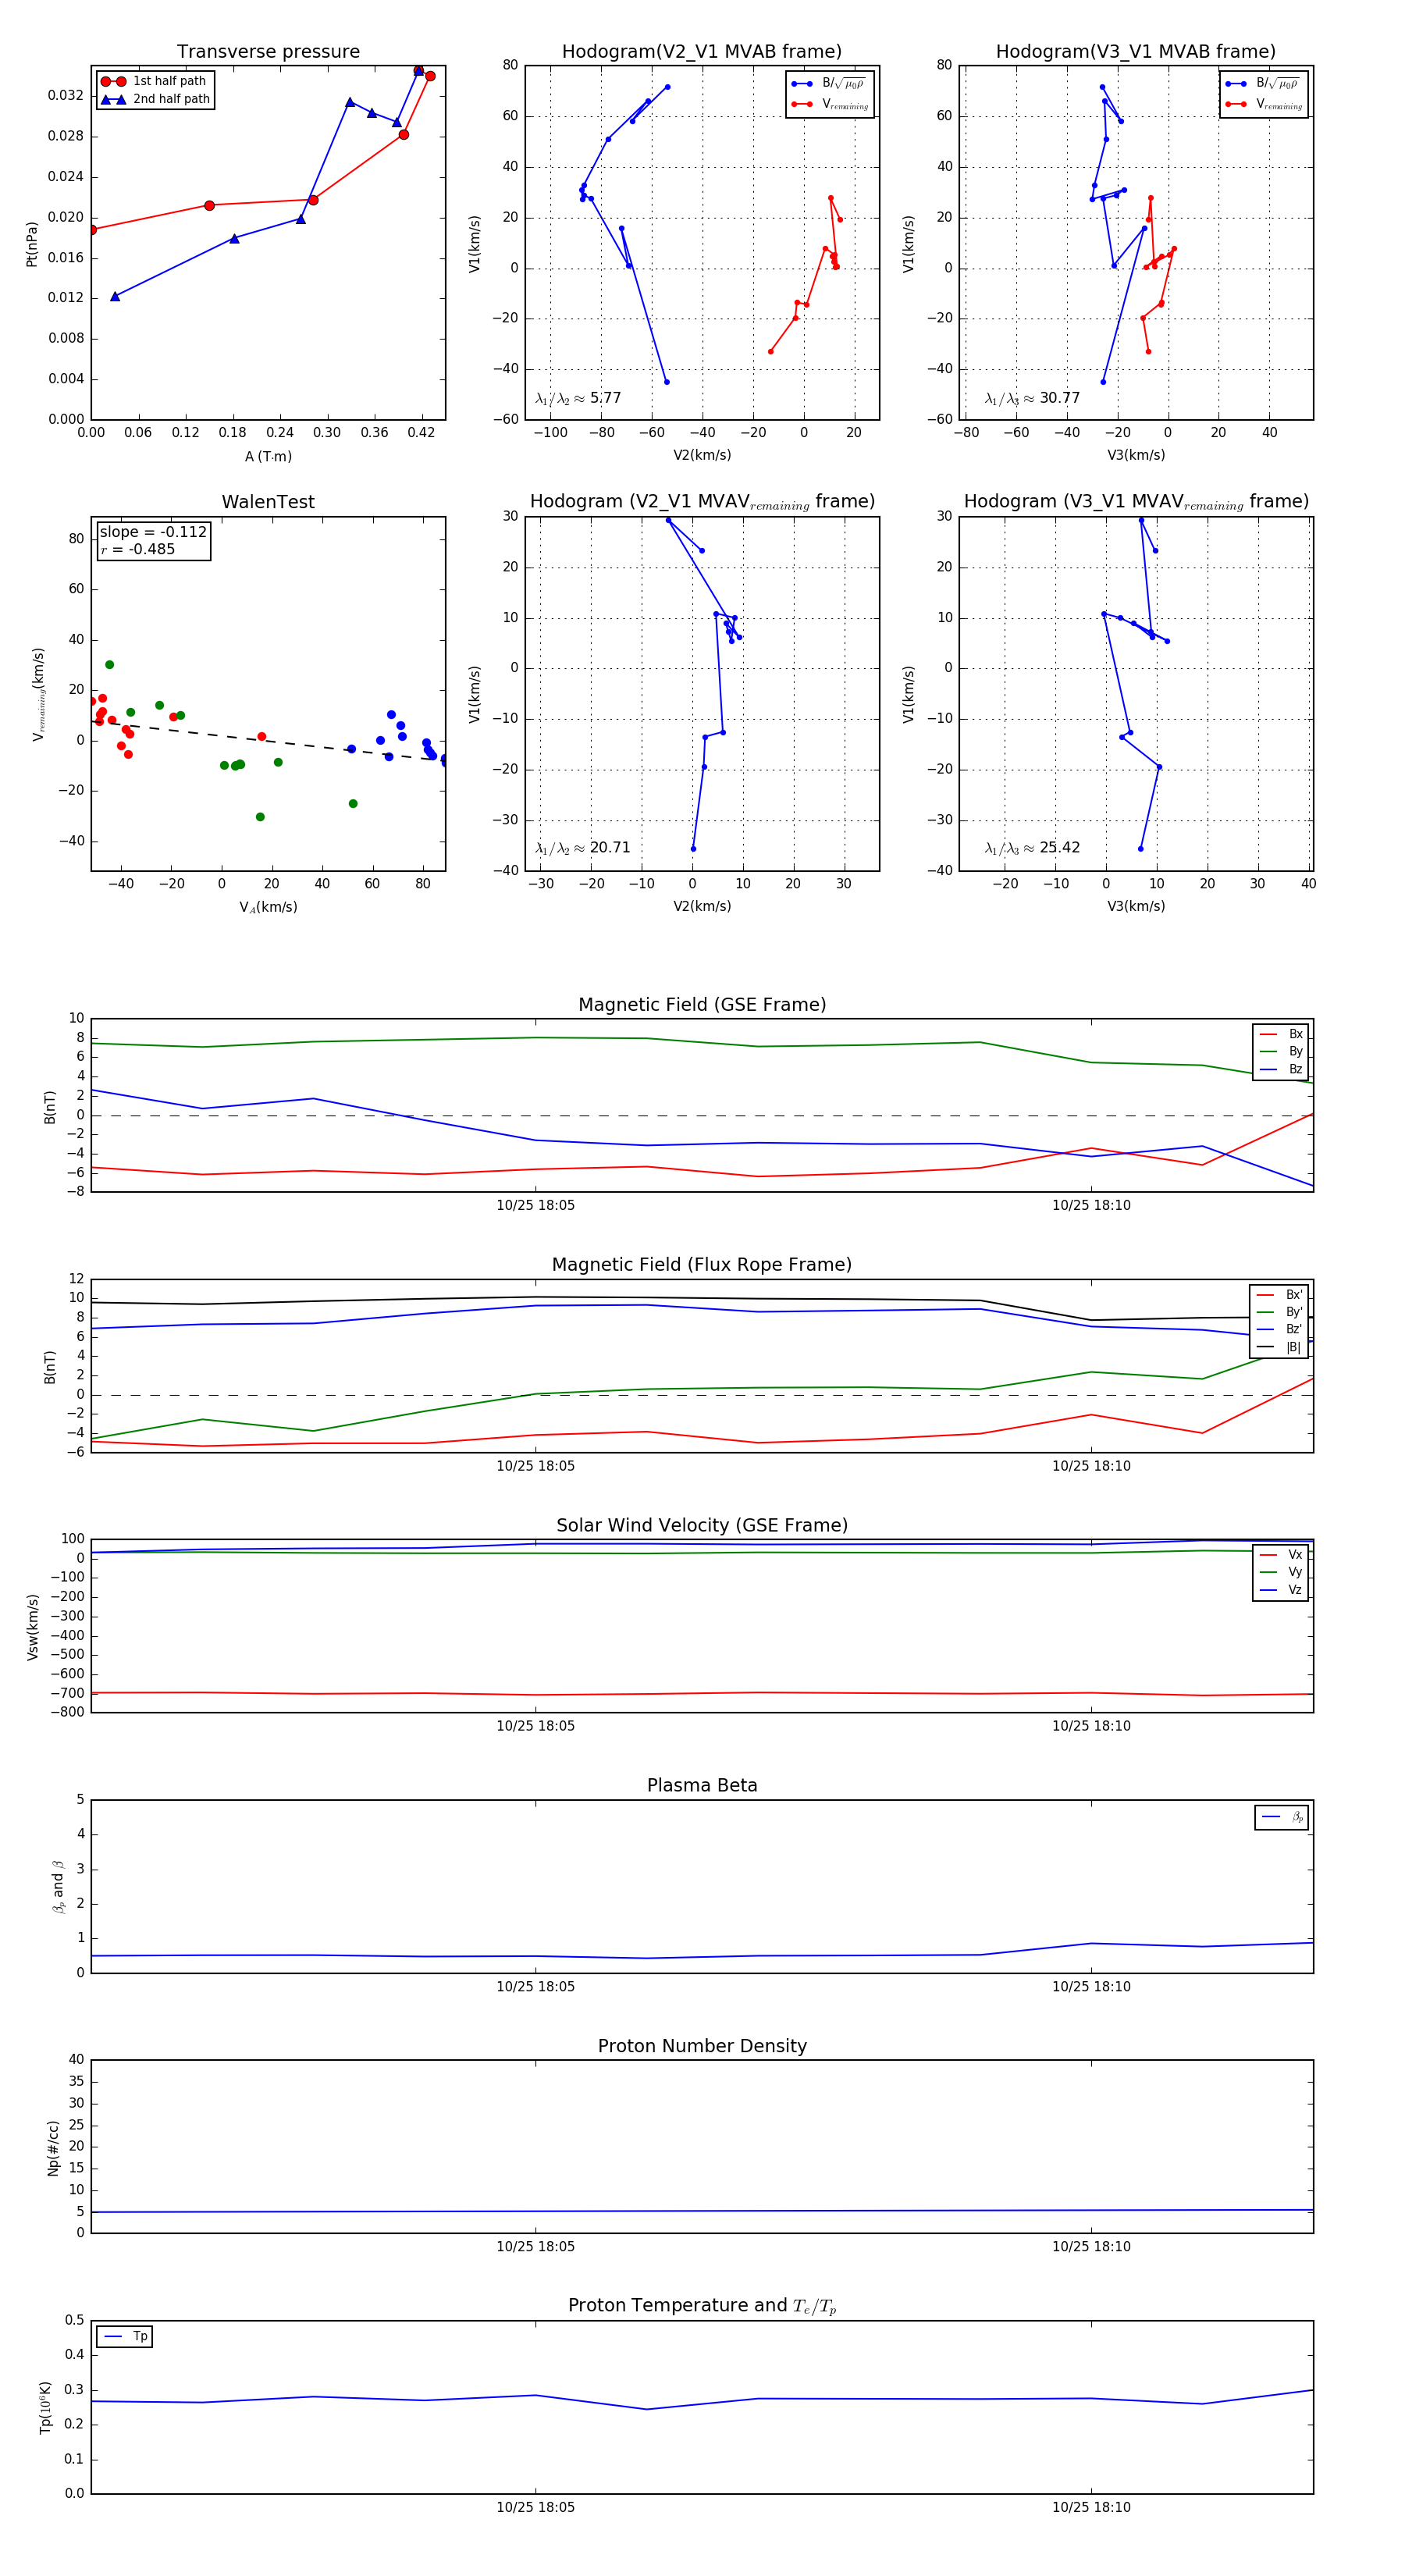Click "10/25 18:10" tick under Solar Wind Velocity
The height and width of the screenshot is (2576, 1405).
(1091, 1726)
